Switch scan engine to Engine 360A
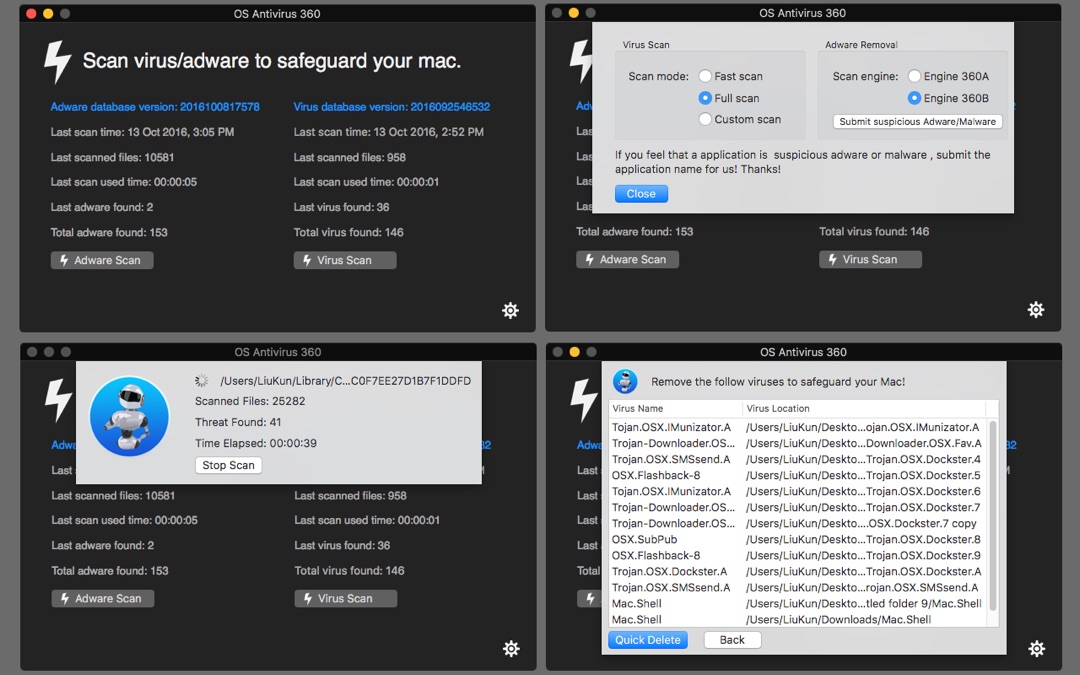Screen dimensions: 1080x675 click(915, 76)
